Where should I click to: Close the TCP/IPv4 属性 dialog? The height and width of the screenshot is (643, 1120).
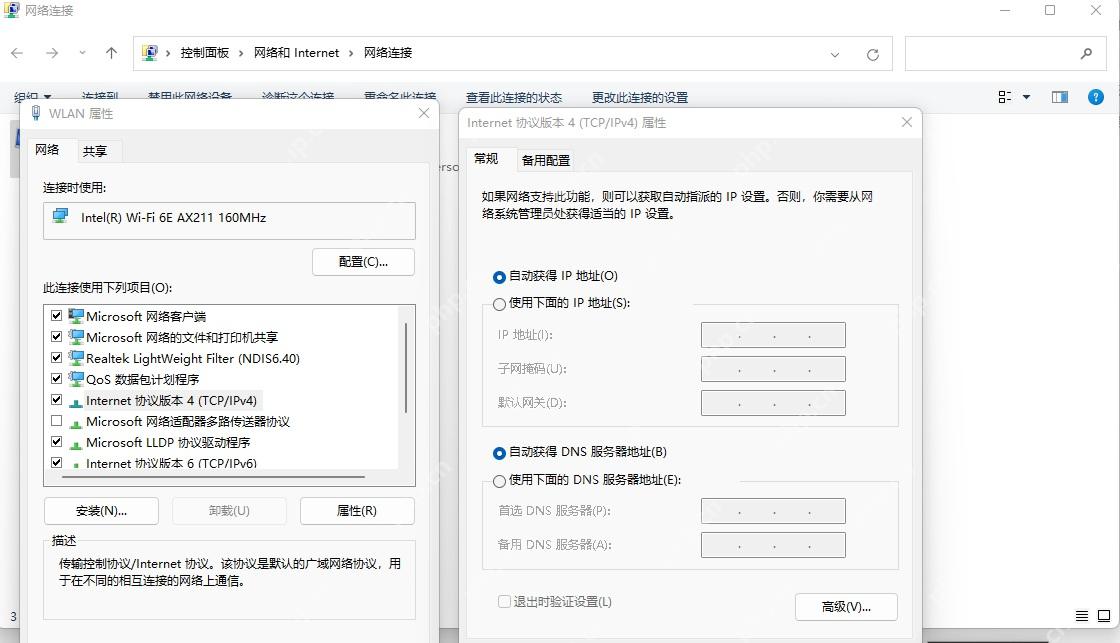pos(906,122)
